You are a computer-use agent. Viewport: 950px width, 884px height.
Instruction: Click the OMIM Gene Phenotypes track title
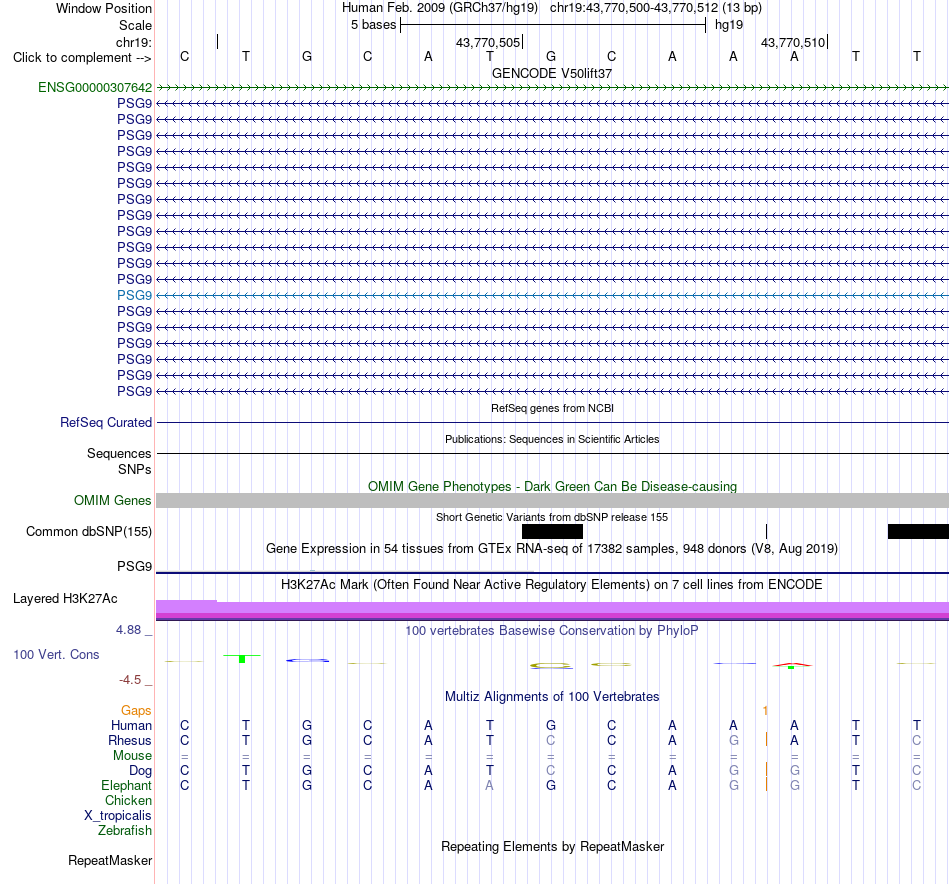[552, 487]
